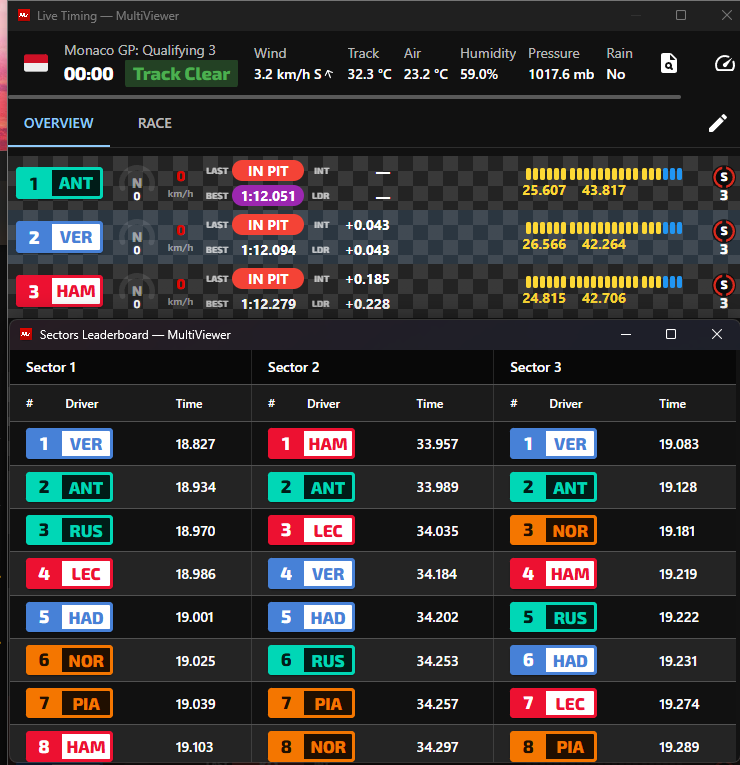Viewport: 740px width, 765px height.
Task: Click ANT's mini sector bar segments
Action: point(603,174)
